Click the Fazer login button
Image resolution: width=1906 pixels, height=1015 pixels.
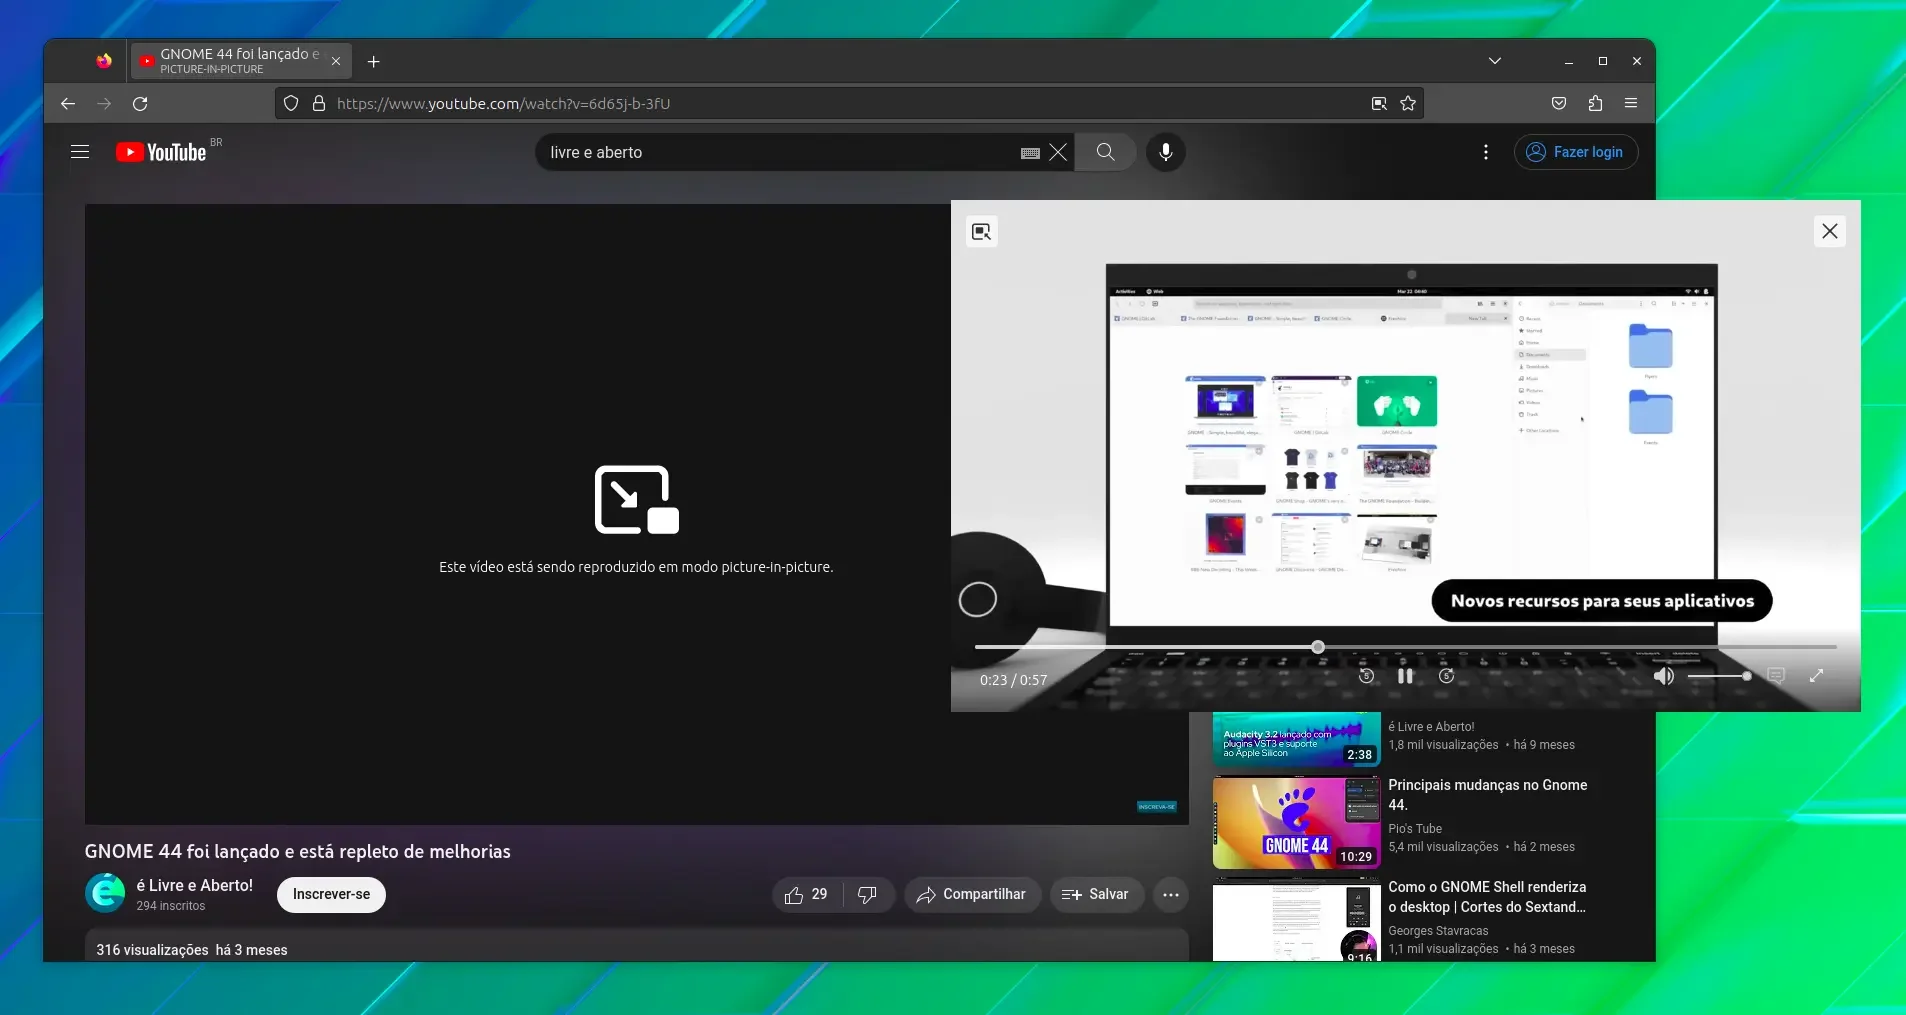point(1576,152)
